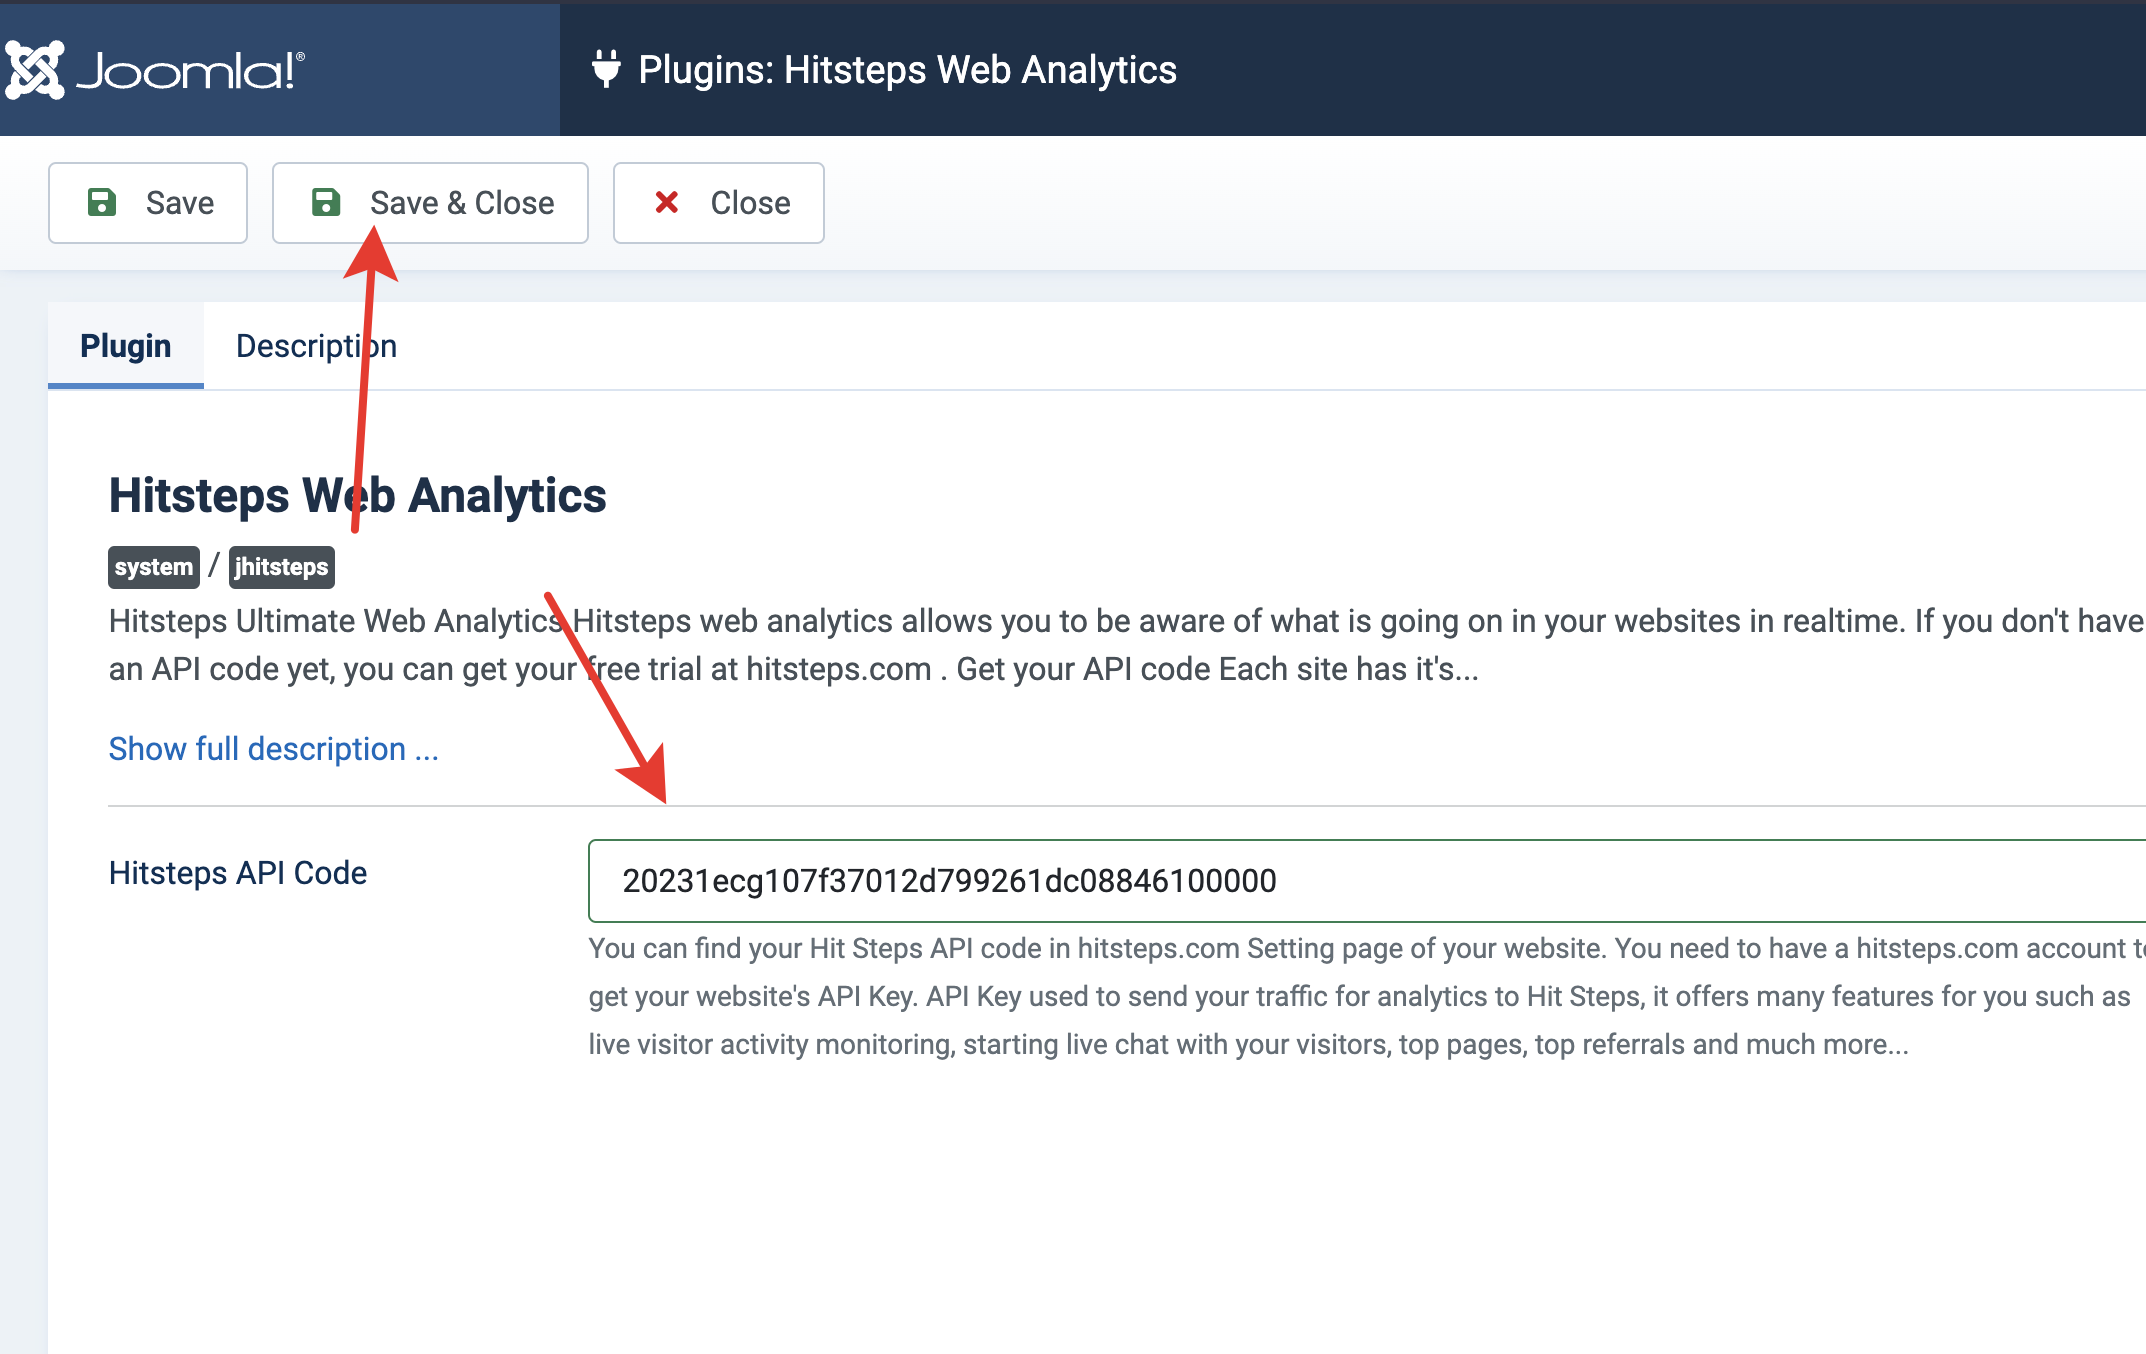This screenshot has width=2146, height=1354.
Task: Click the Plugins: Hitsteps Web Analytics title
Action: [x=908, y=70]
